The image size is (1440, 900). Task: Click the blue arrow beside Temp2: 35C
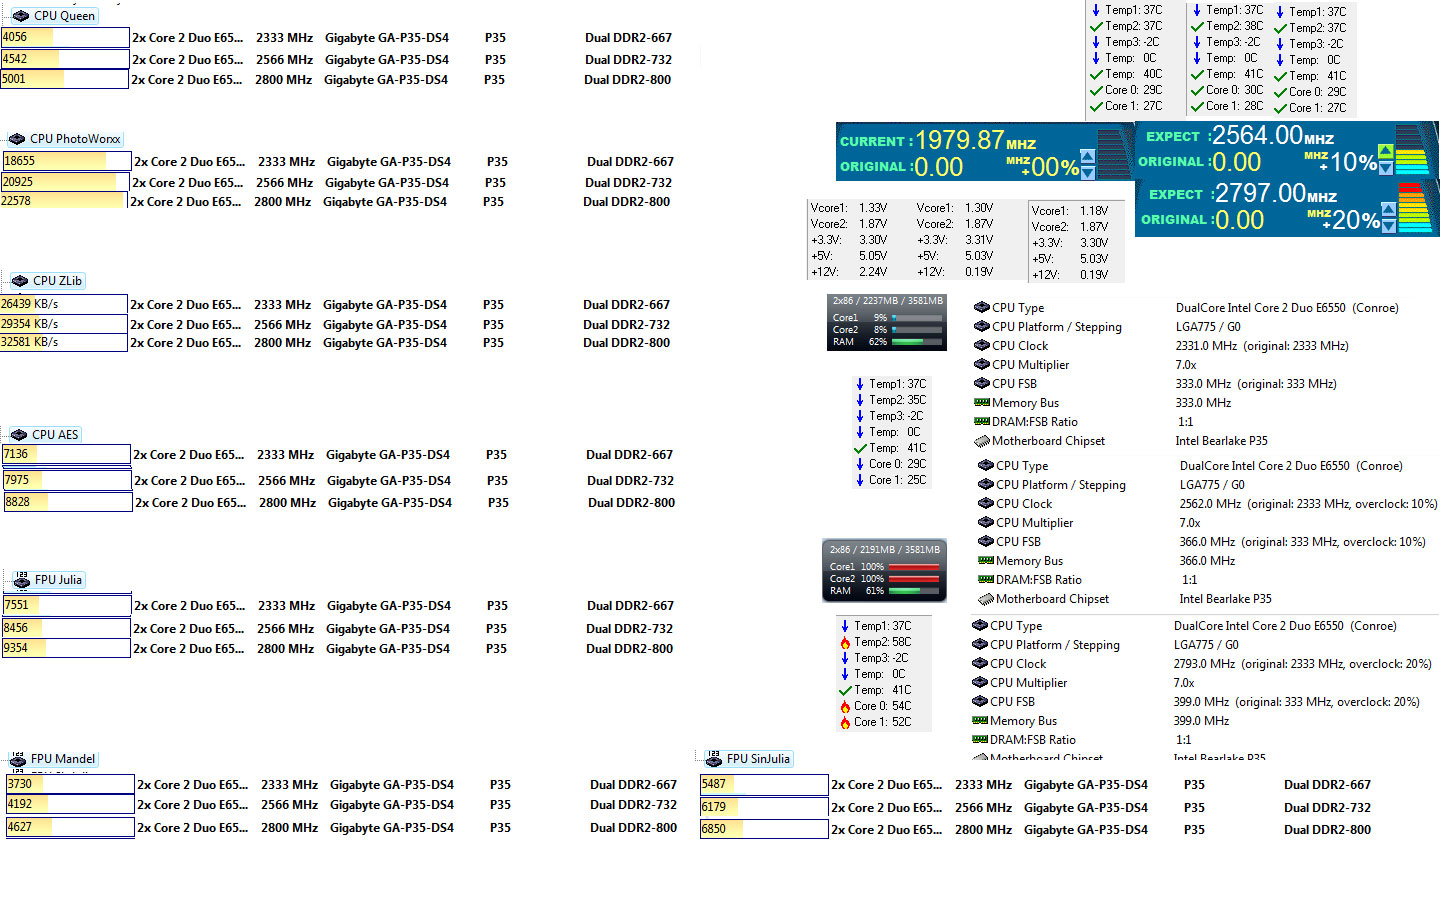coord(860,400)
